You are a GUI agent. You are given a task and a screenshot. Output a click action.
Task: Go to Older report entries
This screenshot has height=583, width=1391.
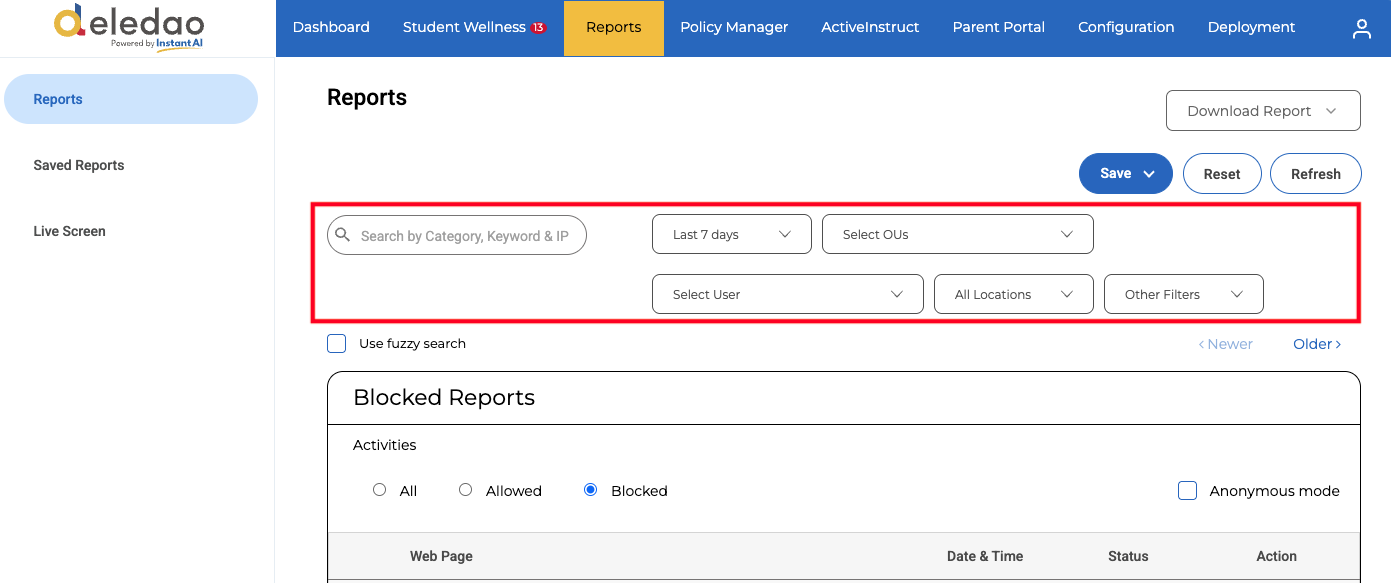(1317, 344)
